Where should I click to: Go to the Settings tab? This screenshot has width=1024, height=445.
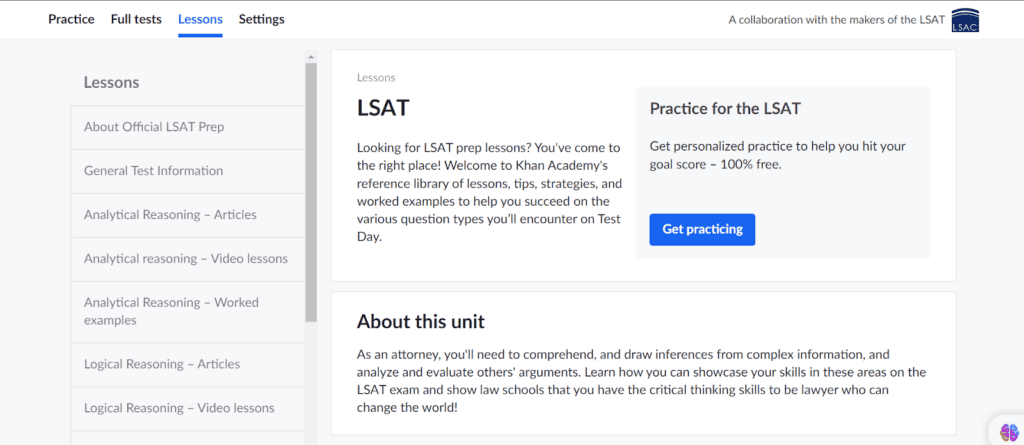coord(261,20)
